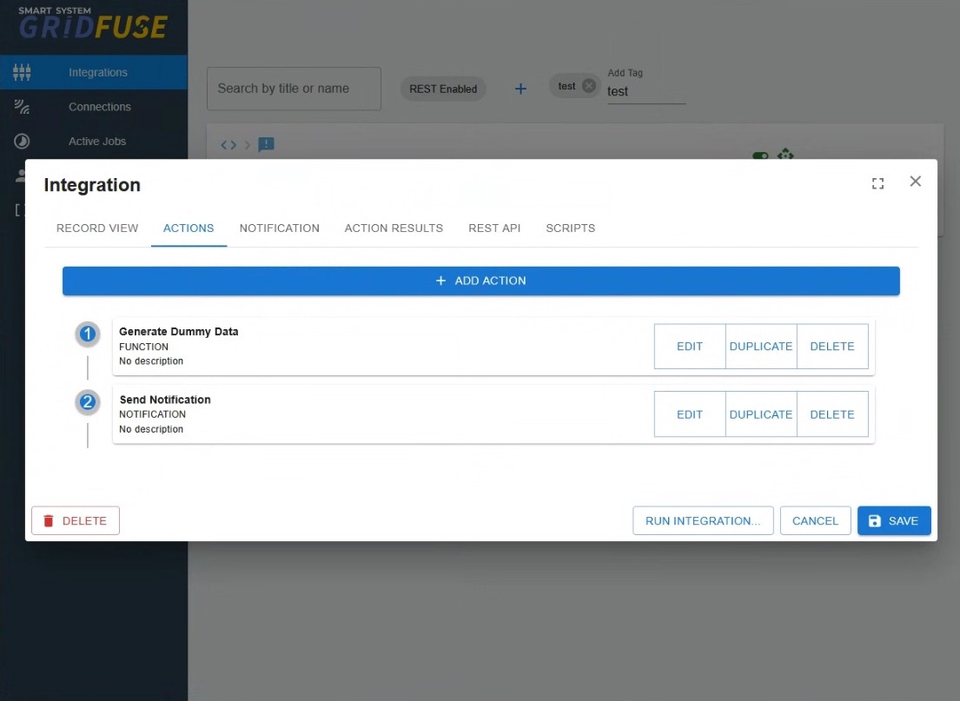
Task: Select the Generate Dummy Data title
Action: click(179, 332)
